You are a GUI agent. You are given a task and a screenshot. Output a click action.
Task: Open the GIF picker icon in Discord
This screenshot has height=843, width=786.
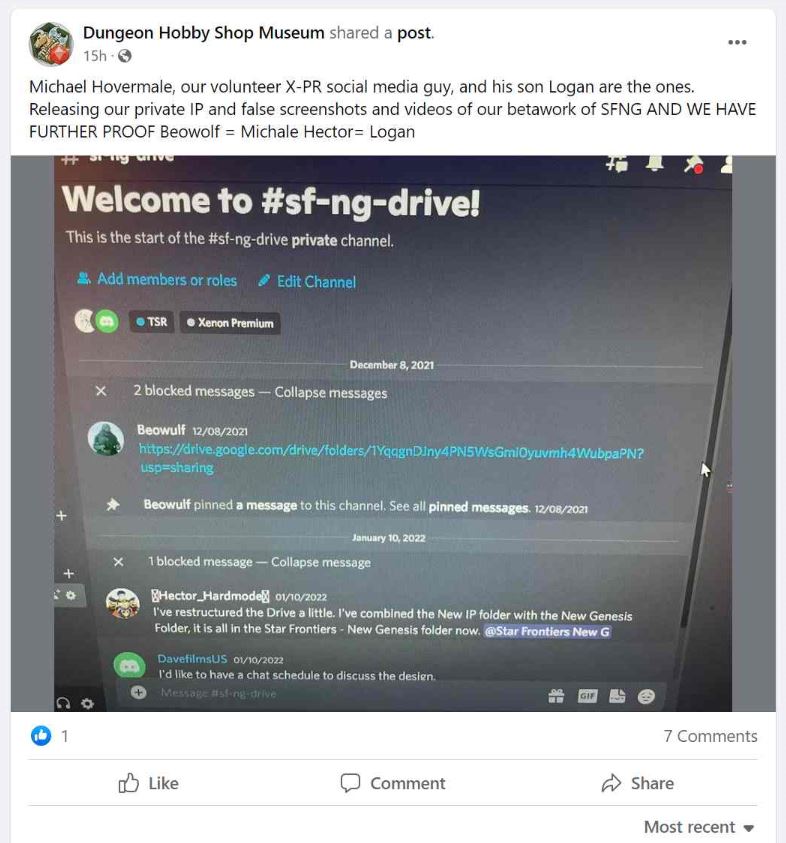(x=587, y=696)
